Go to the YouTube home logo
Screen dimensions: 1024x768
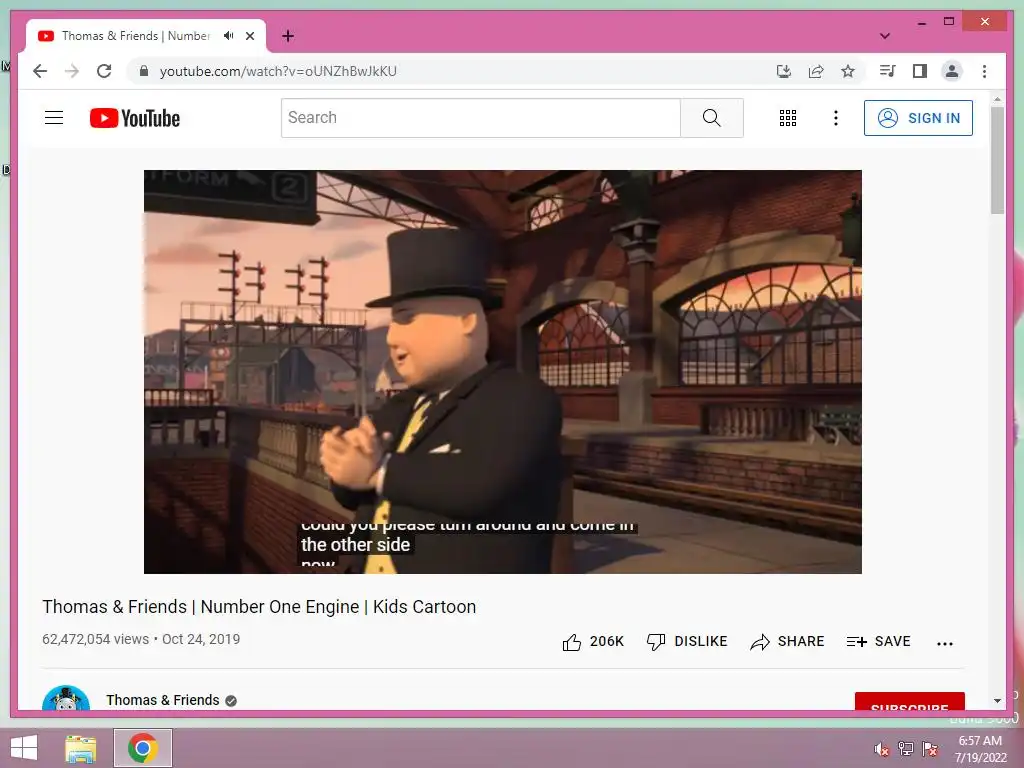click(135, 118)
